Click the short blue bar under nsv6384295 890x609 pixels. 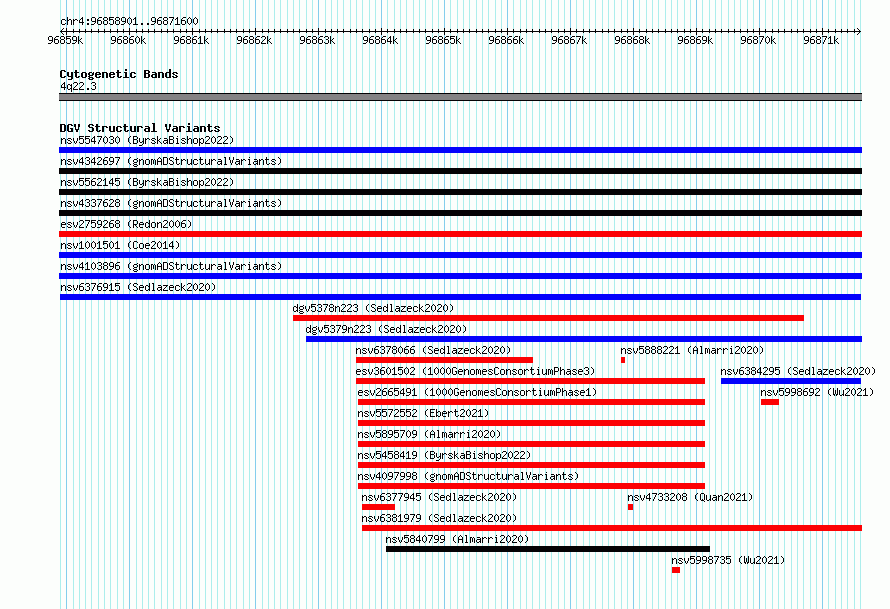pos(791,381)
